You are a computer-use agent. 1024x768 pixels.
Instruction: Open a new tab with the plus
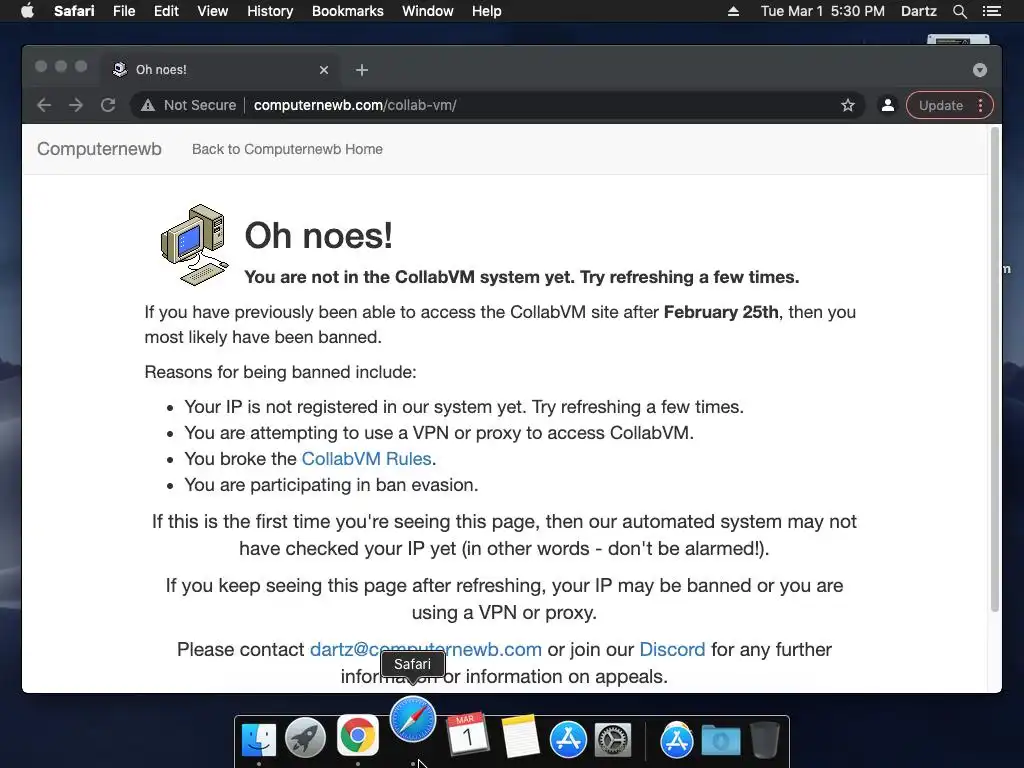(x=362, y=70)
